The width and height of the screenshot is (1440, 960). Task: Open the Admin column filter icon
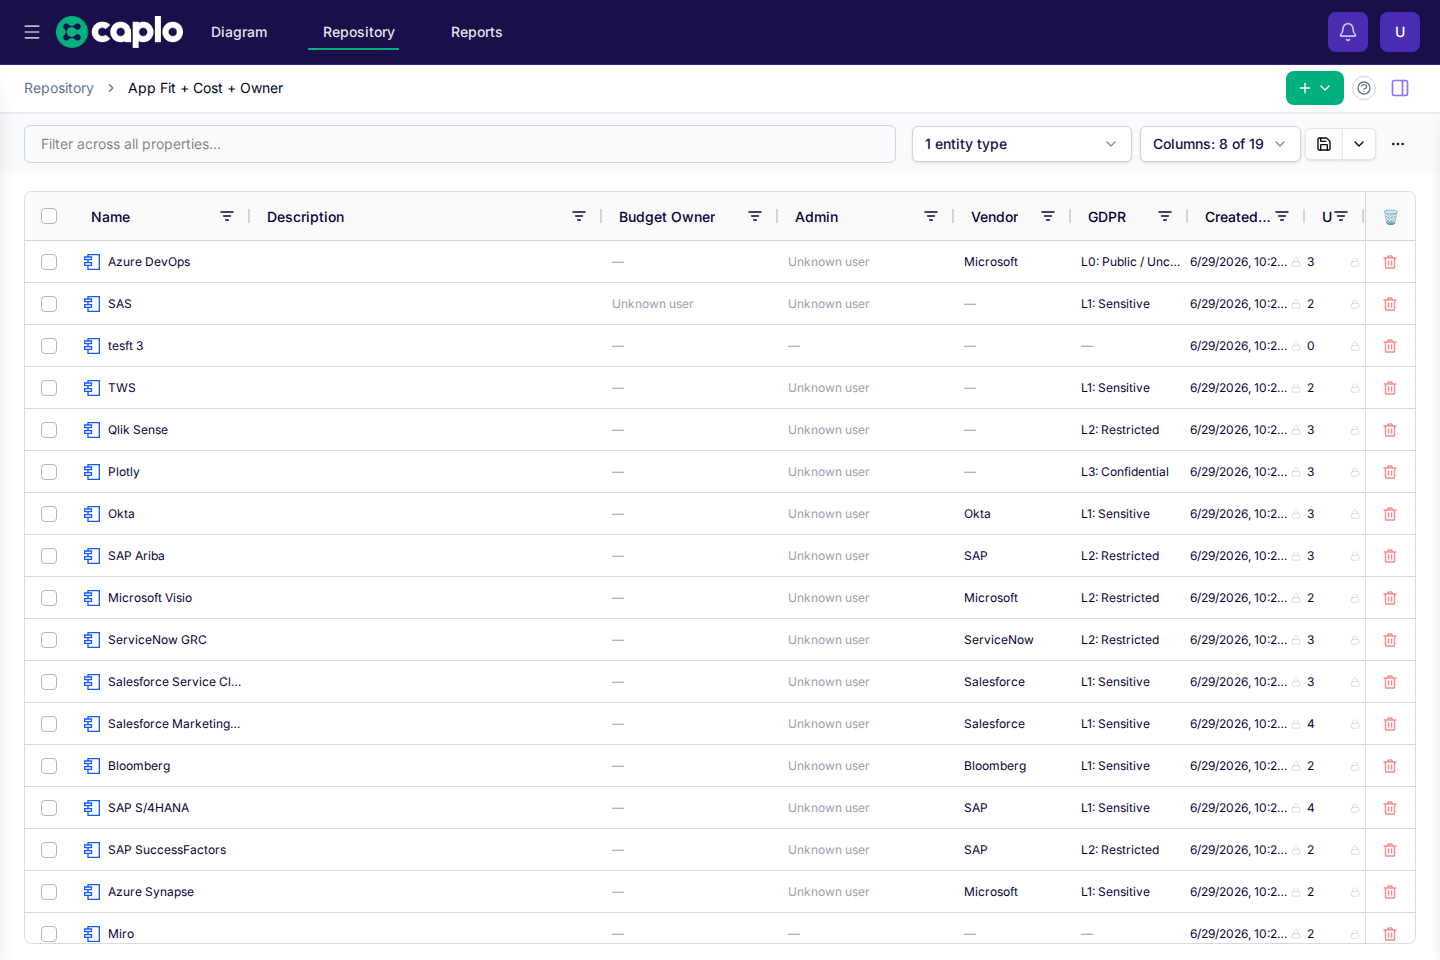(x=931, y=217)
